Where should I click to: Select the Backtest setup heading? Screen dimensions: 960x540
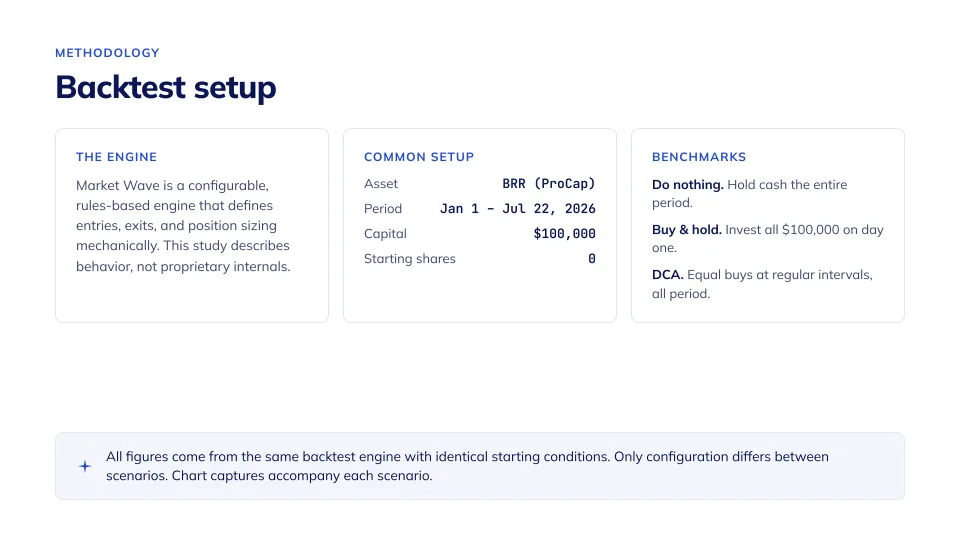pos(165,87)
